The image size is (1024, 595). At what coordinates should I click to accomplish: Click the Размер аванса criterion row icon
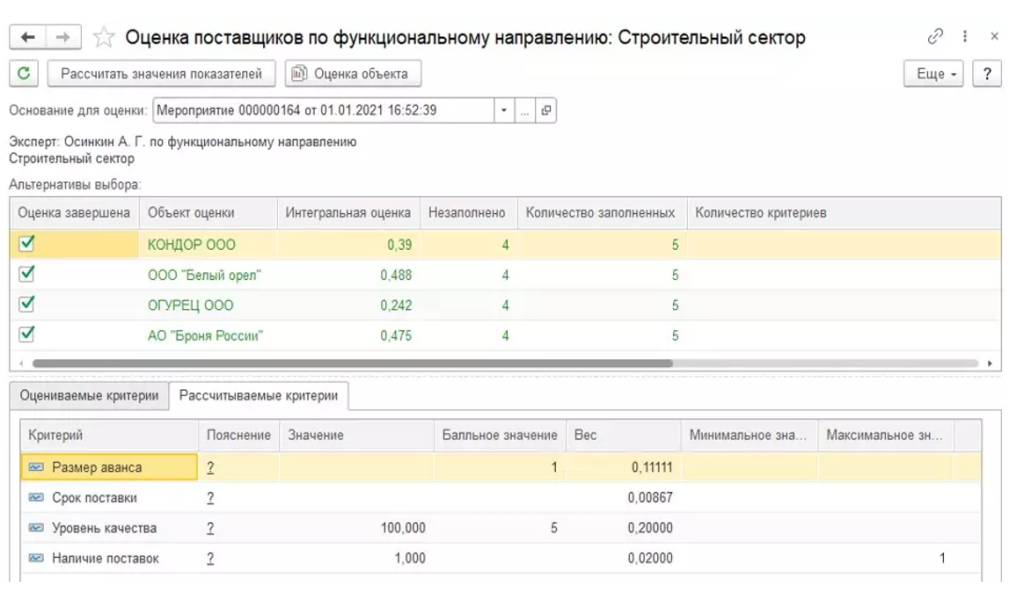tap(37, 467)
